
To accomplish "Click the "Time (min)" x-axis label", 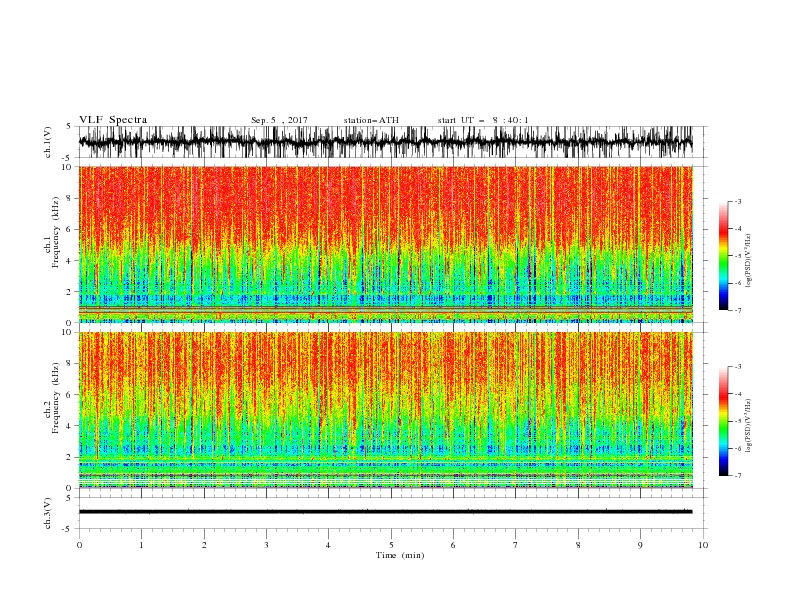I will pos(400,555).
